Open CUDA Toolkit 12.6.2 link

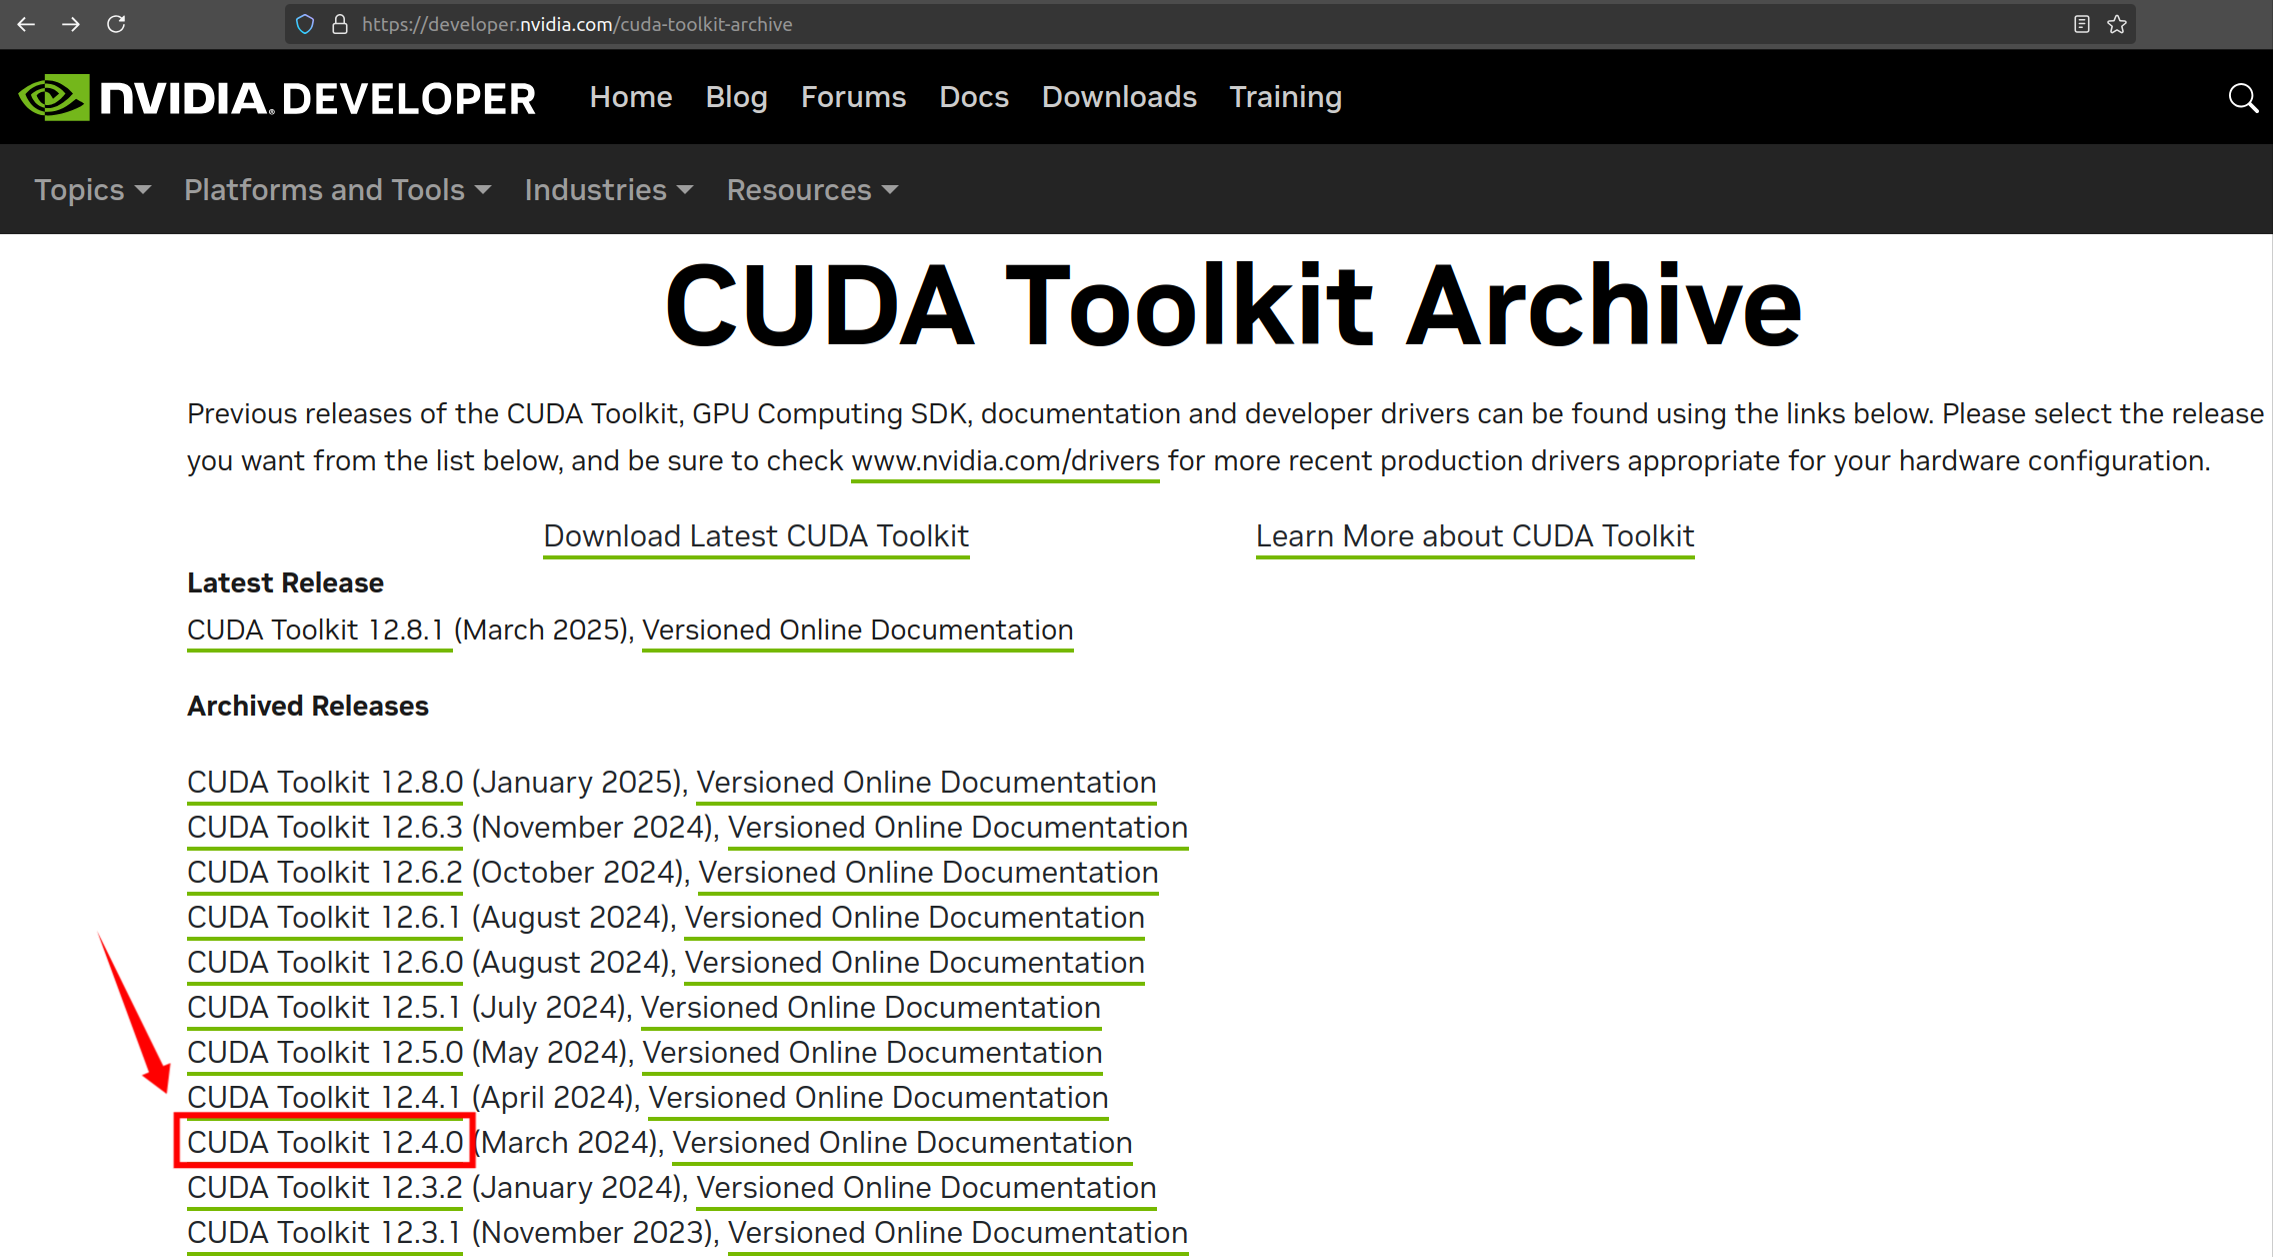(325, 872)
